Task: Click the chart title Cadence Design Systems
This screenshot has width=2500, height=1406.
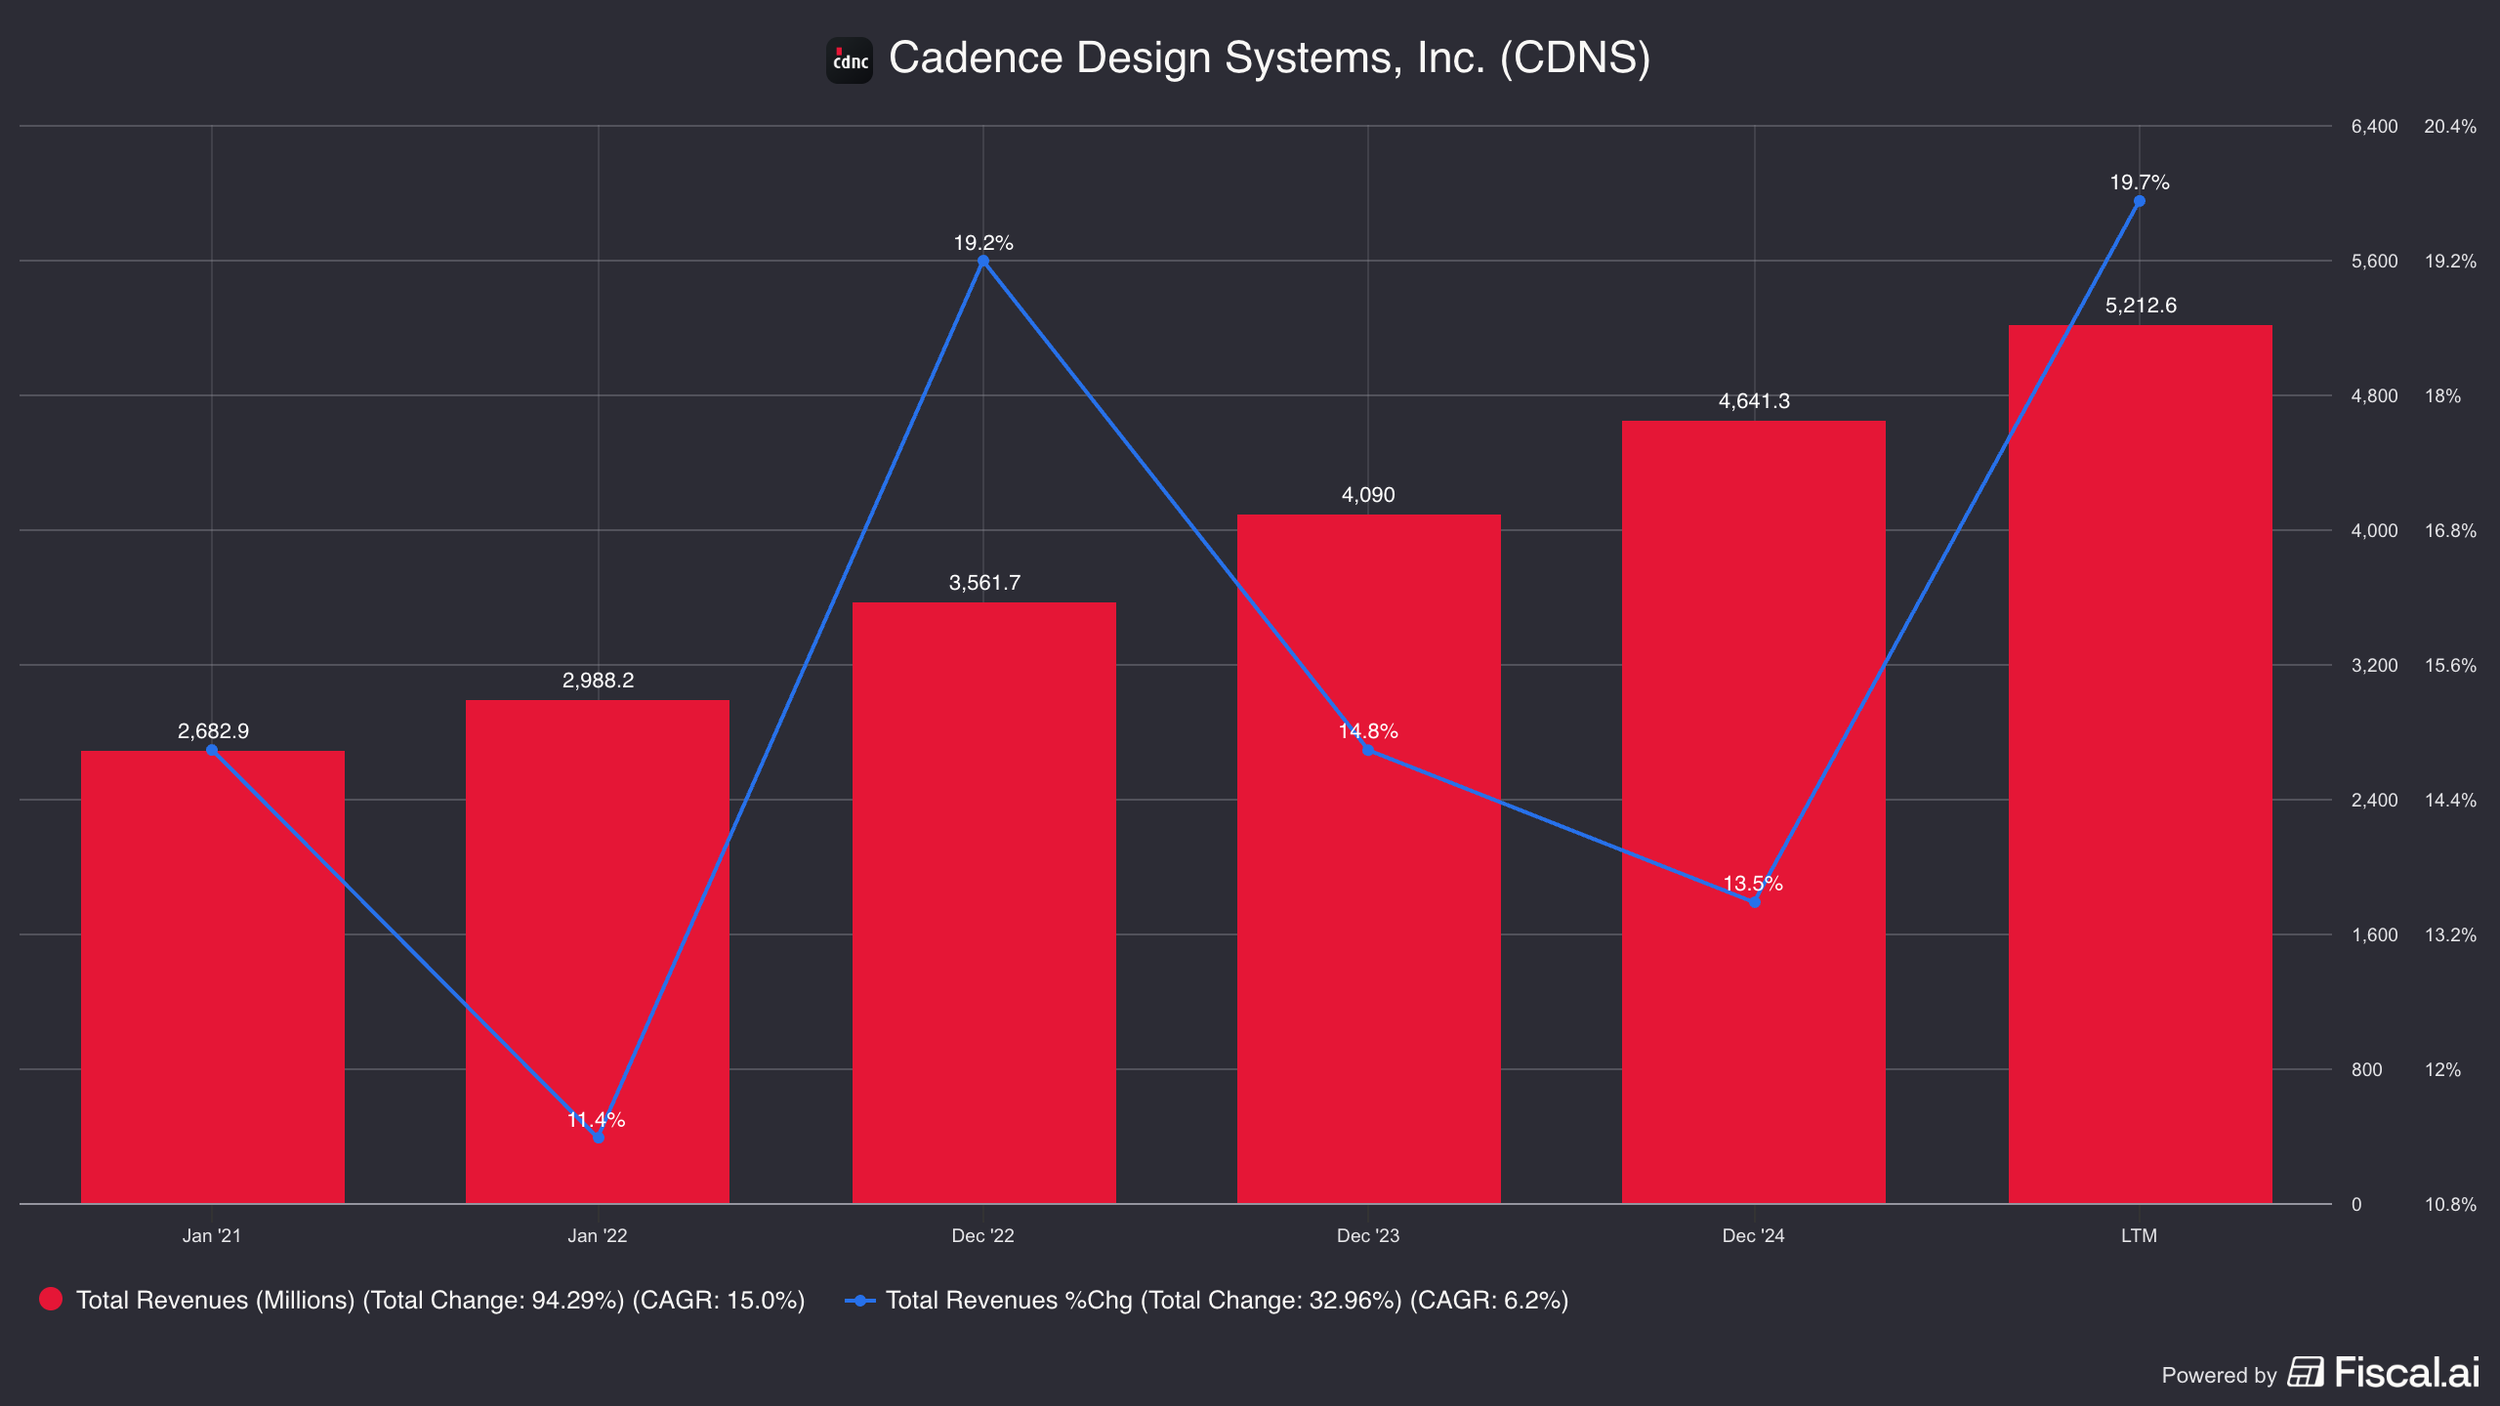Action: point(1269,58)
